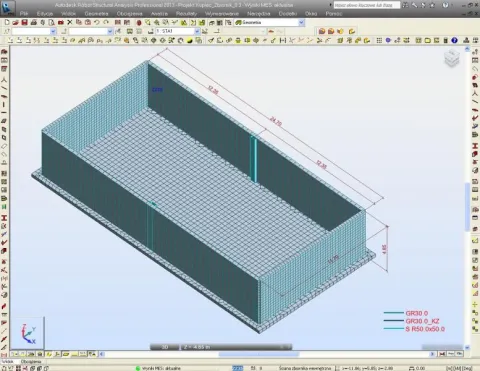Click the XYZ axis triad icon
This screenshot has height=371, width=480.
pos(28,334)
